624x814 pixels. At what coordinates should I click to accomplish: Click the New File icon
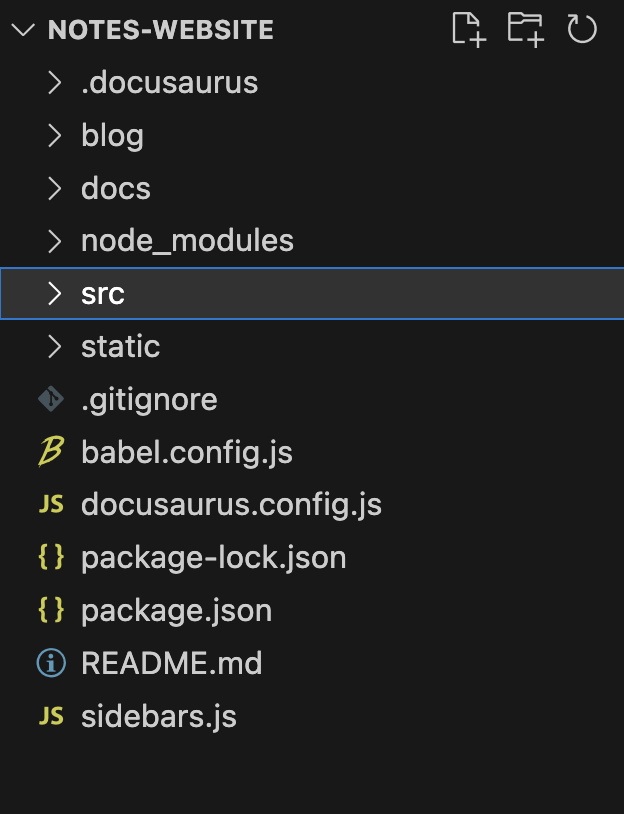pyautogui.click(x=469, y=30)
